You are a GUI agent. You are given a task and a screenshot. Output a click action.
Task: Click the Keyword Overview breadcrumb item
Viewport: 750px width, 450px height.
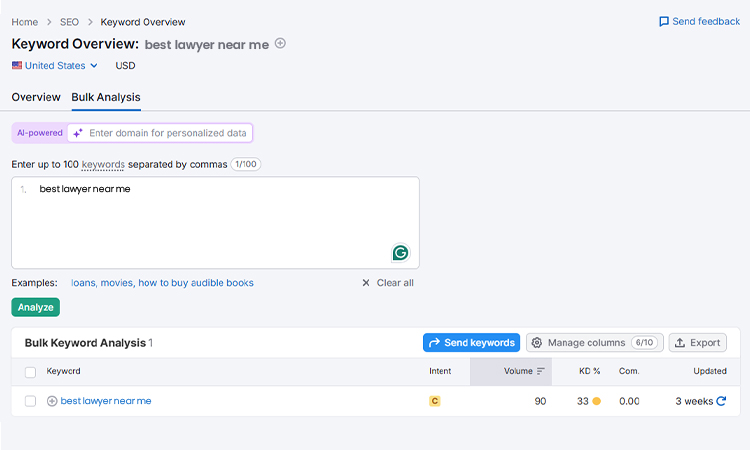(x=143, y=22)
